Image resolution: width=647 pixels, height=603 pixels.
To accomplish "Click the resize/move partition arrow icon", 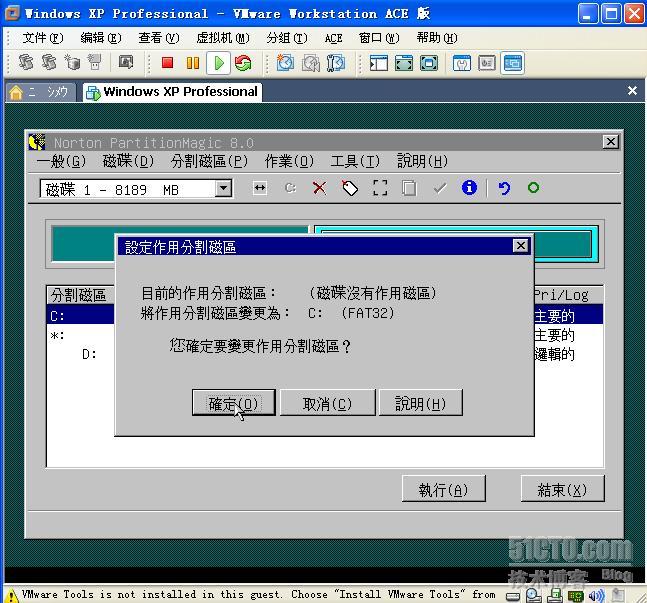I will 260,188.
